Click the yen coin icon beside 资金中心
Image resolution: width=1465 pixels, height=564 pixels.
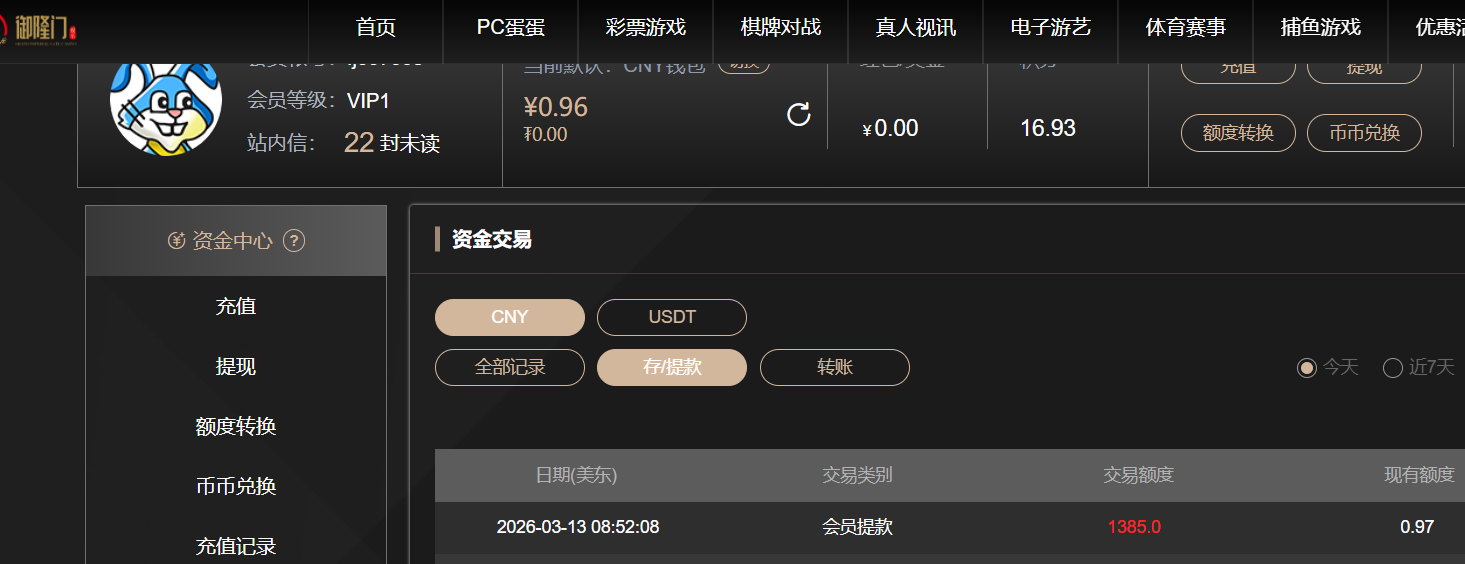coord(177,241)
